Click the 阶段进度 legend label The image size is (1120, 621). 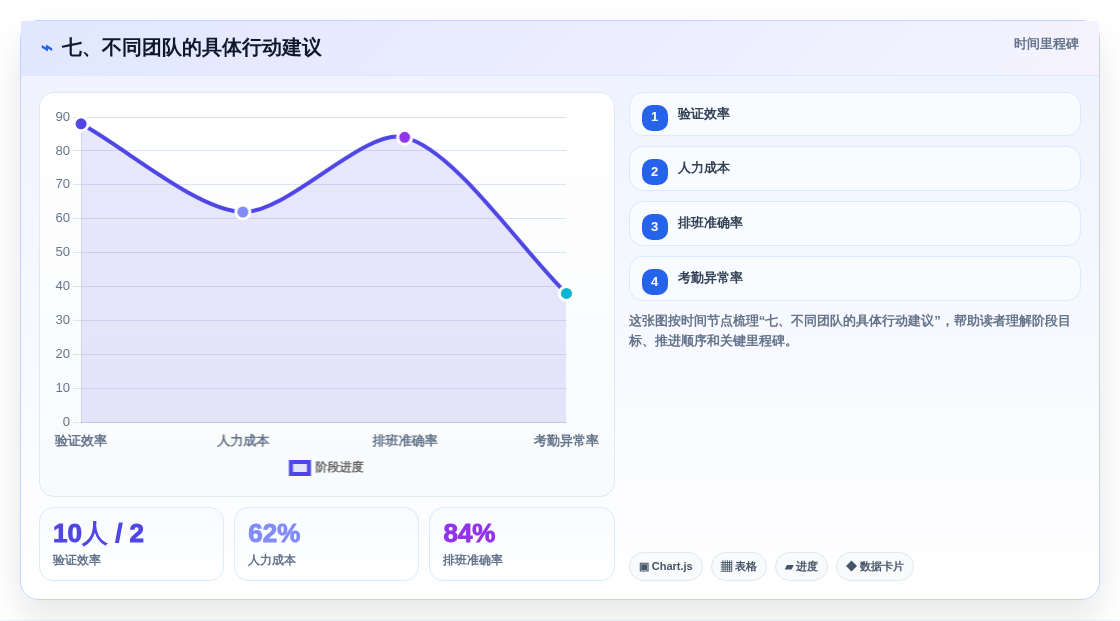pos(339,467)
